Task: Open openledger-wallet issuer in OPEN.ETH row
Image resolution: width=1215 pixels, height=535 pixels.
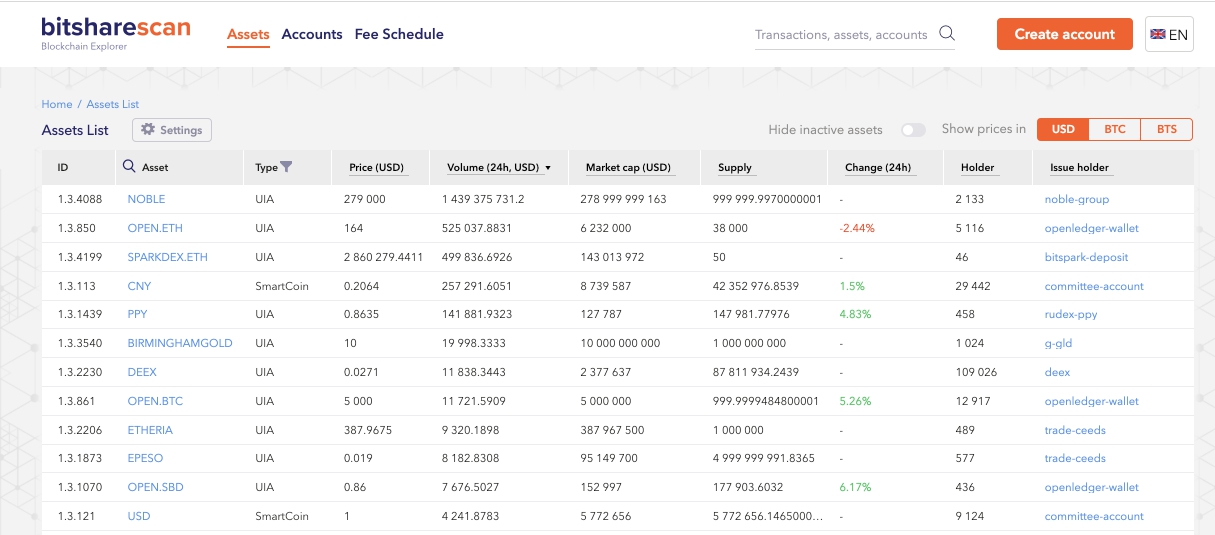Action: click(1092, 228)
